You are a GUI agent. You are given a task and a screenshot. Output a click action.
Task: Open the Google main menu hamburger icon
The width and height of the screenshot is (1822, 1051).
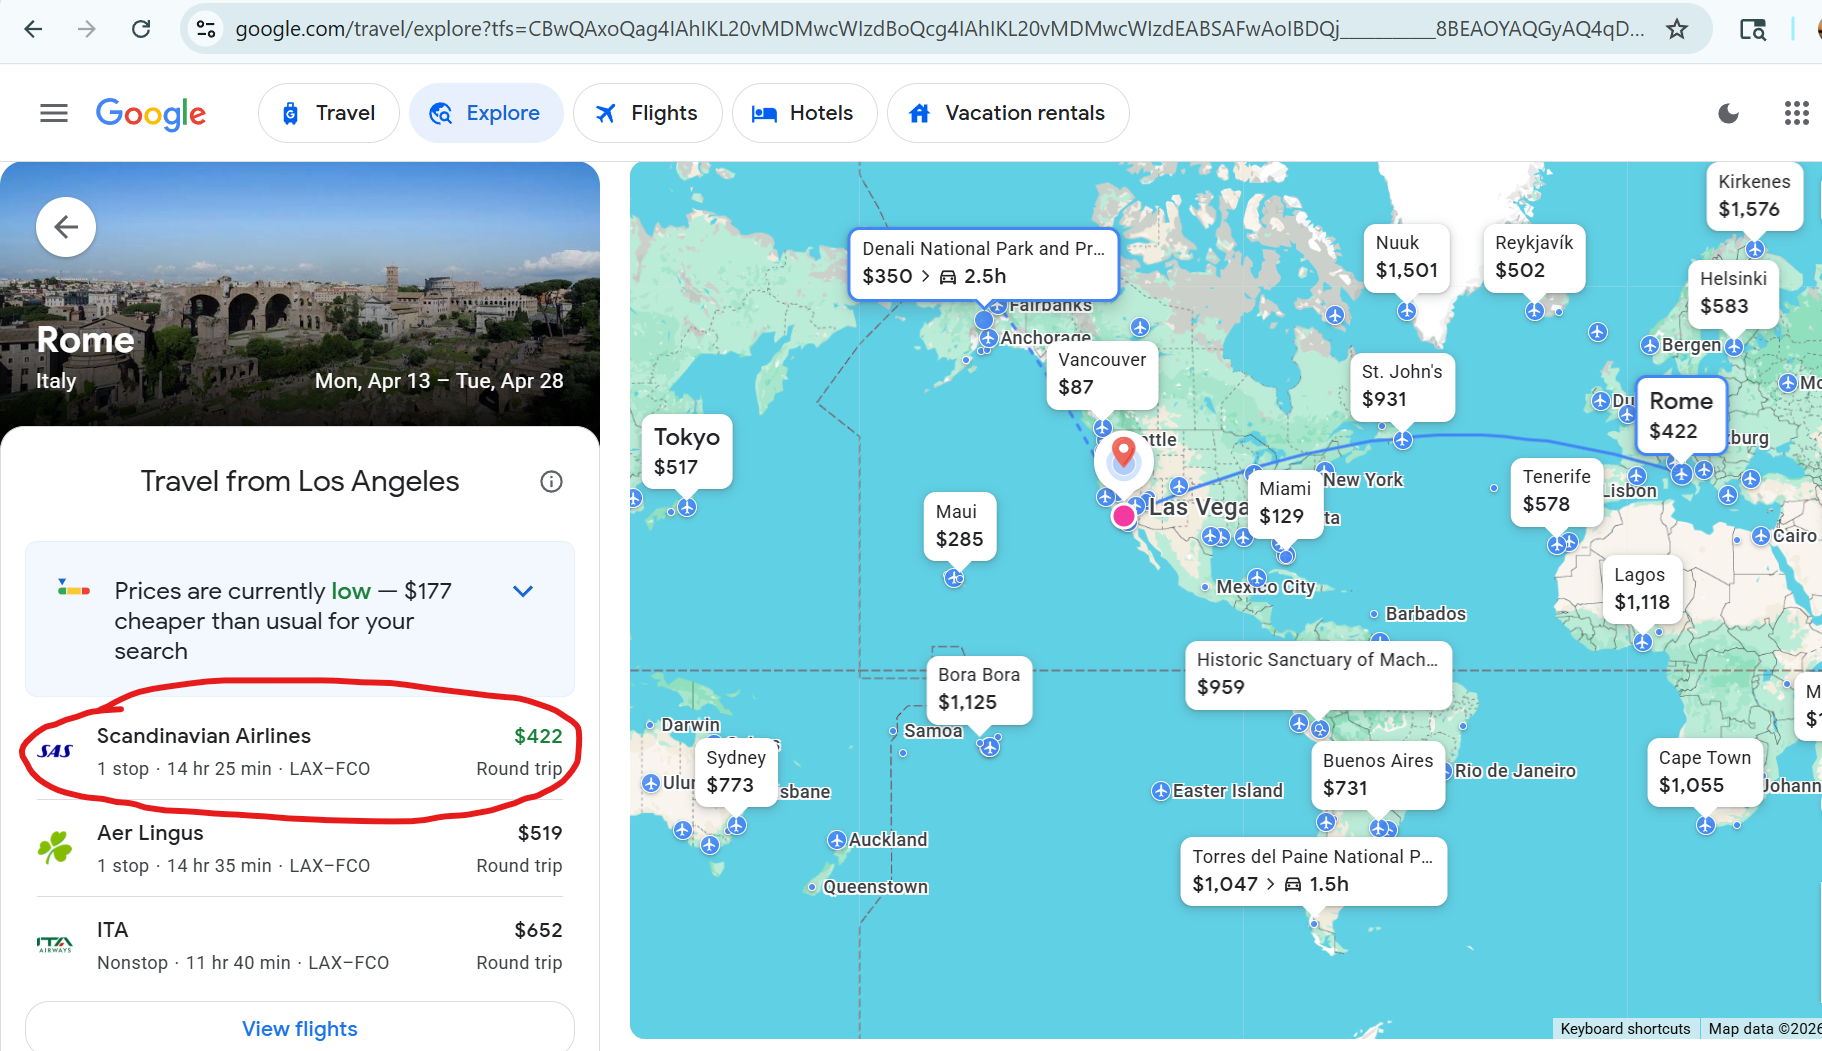coord(54,113)
